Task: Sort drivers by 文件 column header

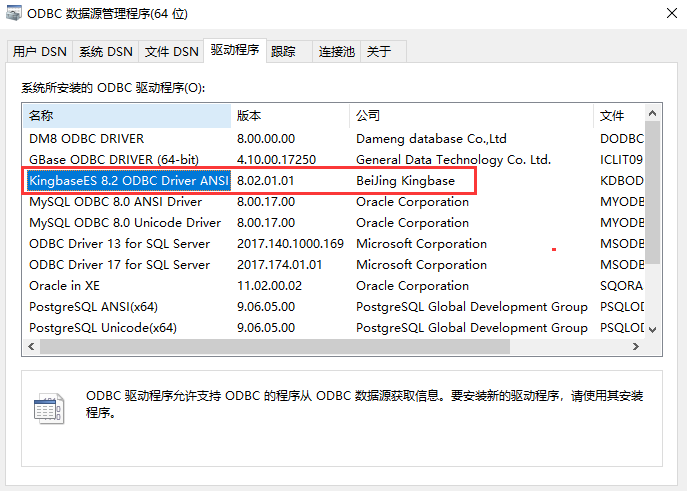Action: coord(619,116)
